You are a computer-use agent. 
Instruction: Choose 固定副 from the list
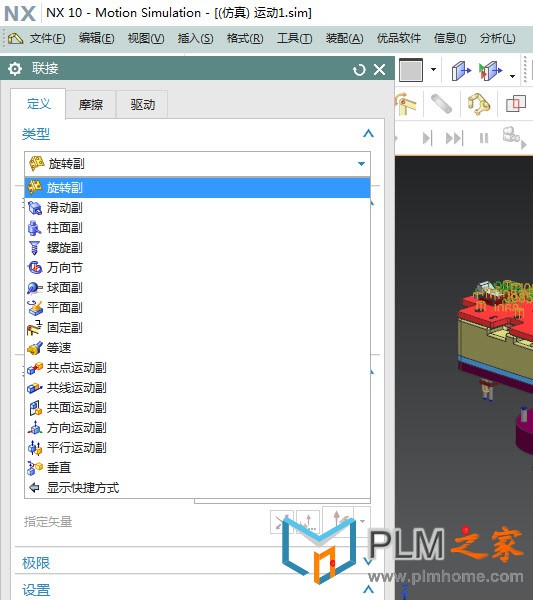tap(197, 328)
